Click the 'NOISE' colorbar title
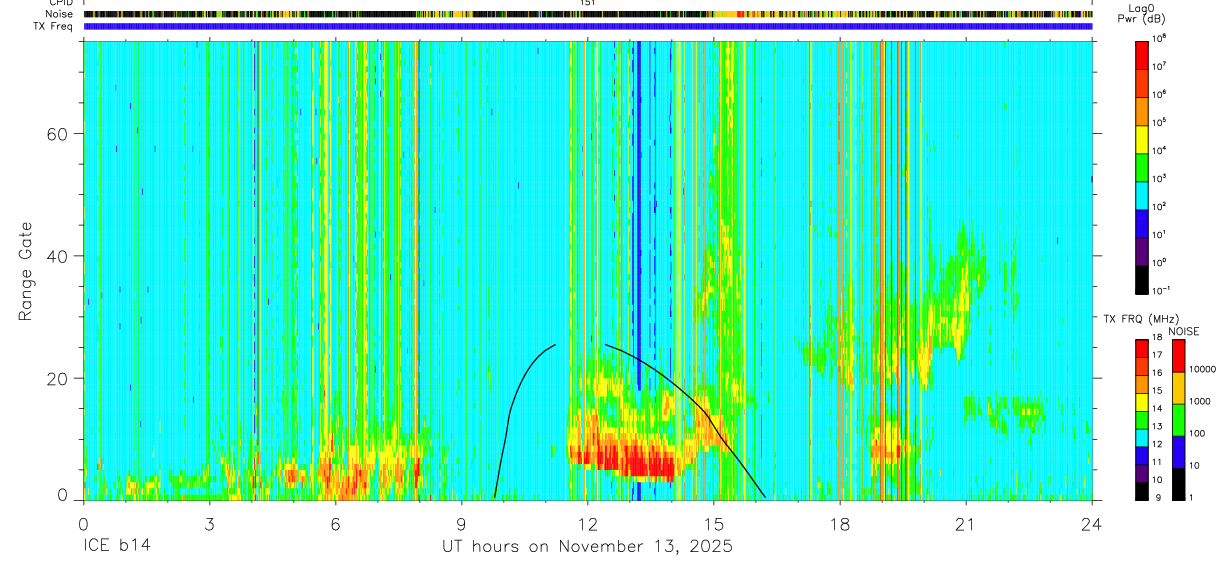Image resolution: width=1228 pixels, height=567 pixels. tap(1183, 330)
